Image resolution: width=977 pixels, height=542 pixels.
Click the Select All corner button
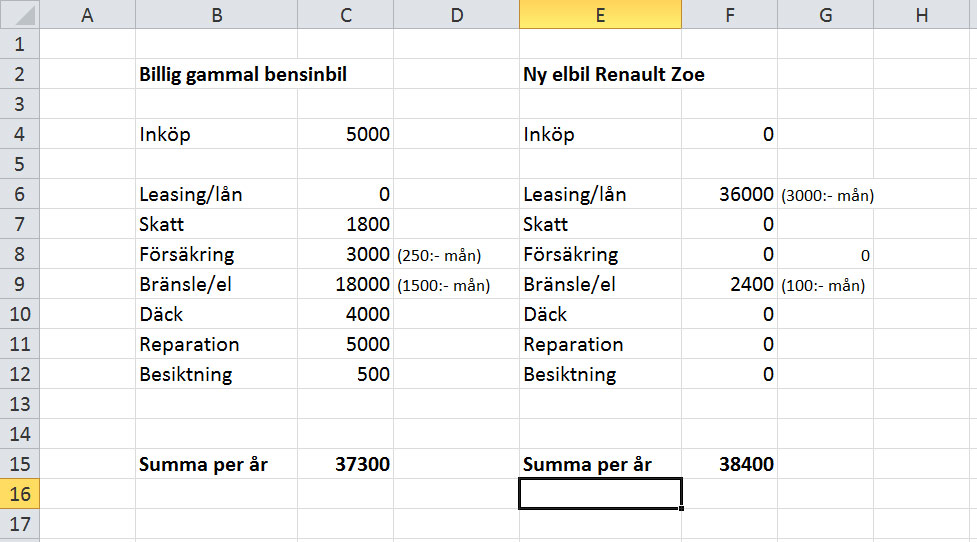[18, 14]
